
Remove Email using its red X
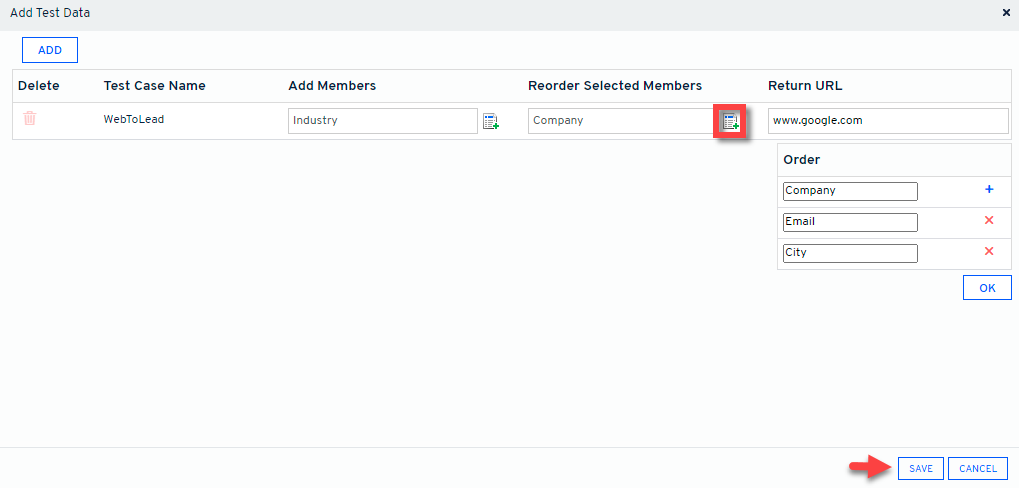point(989,221)
